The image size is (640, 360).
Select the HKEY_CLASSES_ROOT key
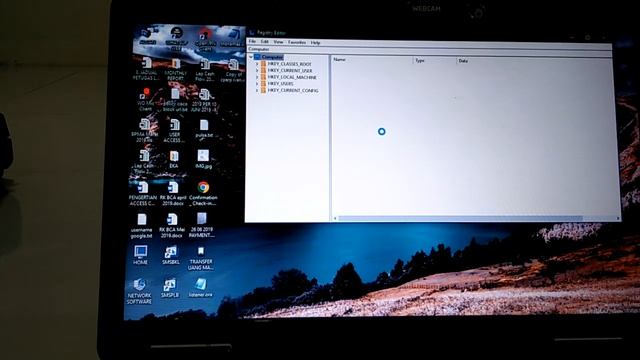point(289,64)
